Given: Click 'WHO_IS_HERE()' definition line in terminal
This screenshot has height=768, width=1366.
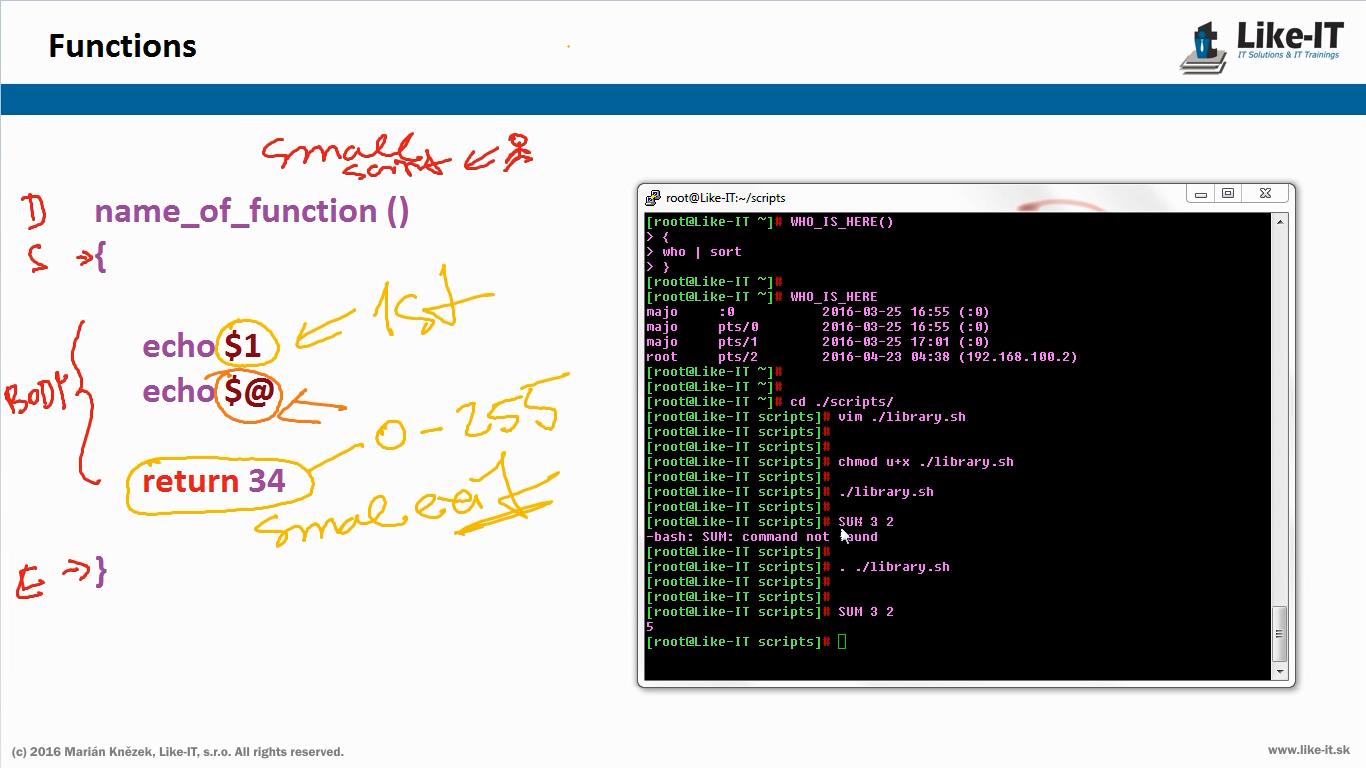Looking at the screenshot, I should coord(770,222).
